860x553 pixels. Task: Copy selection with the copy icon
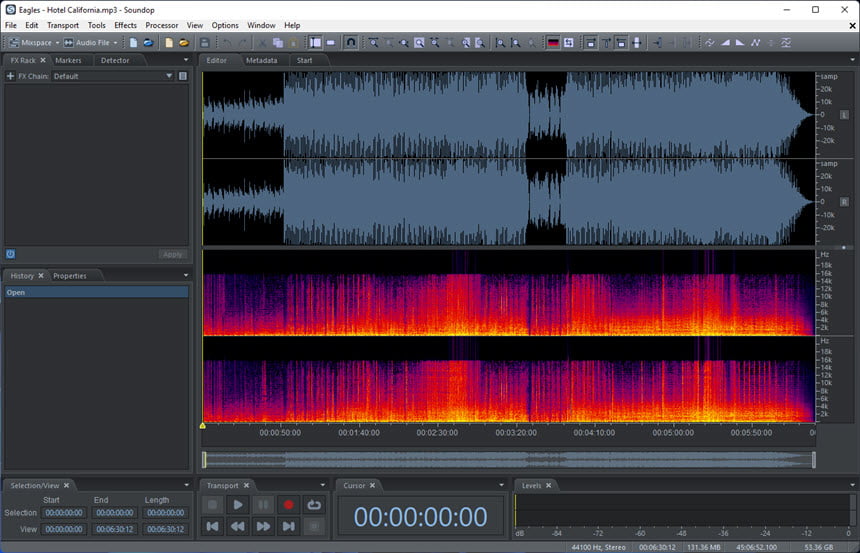coord(278,42)
